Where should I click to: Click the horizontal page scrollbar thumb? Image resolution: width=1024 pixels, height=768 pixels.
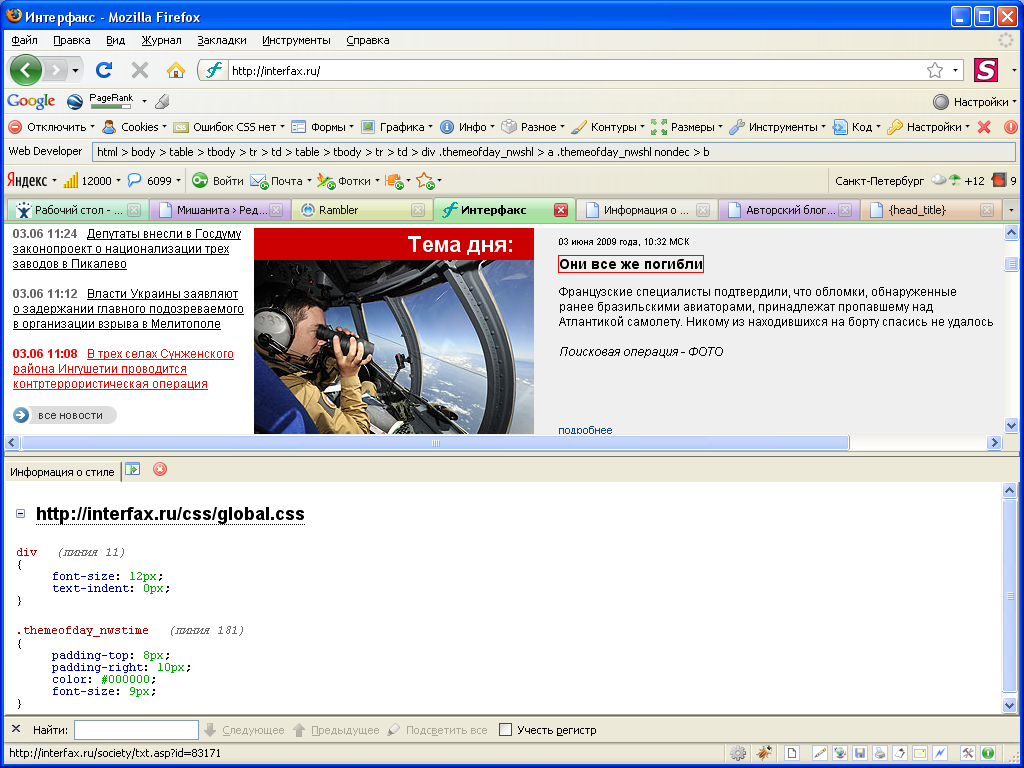point(436,443)
